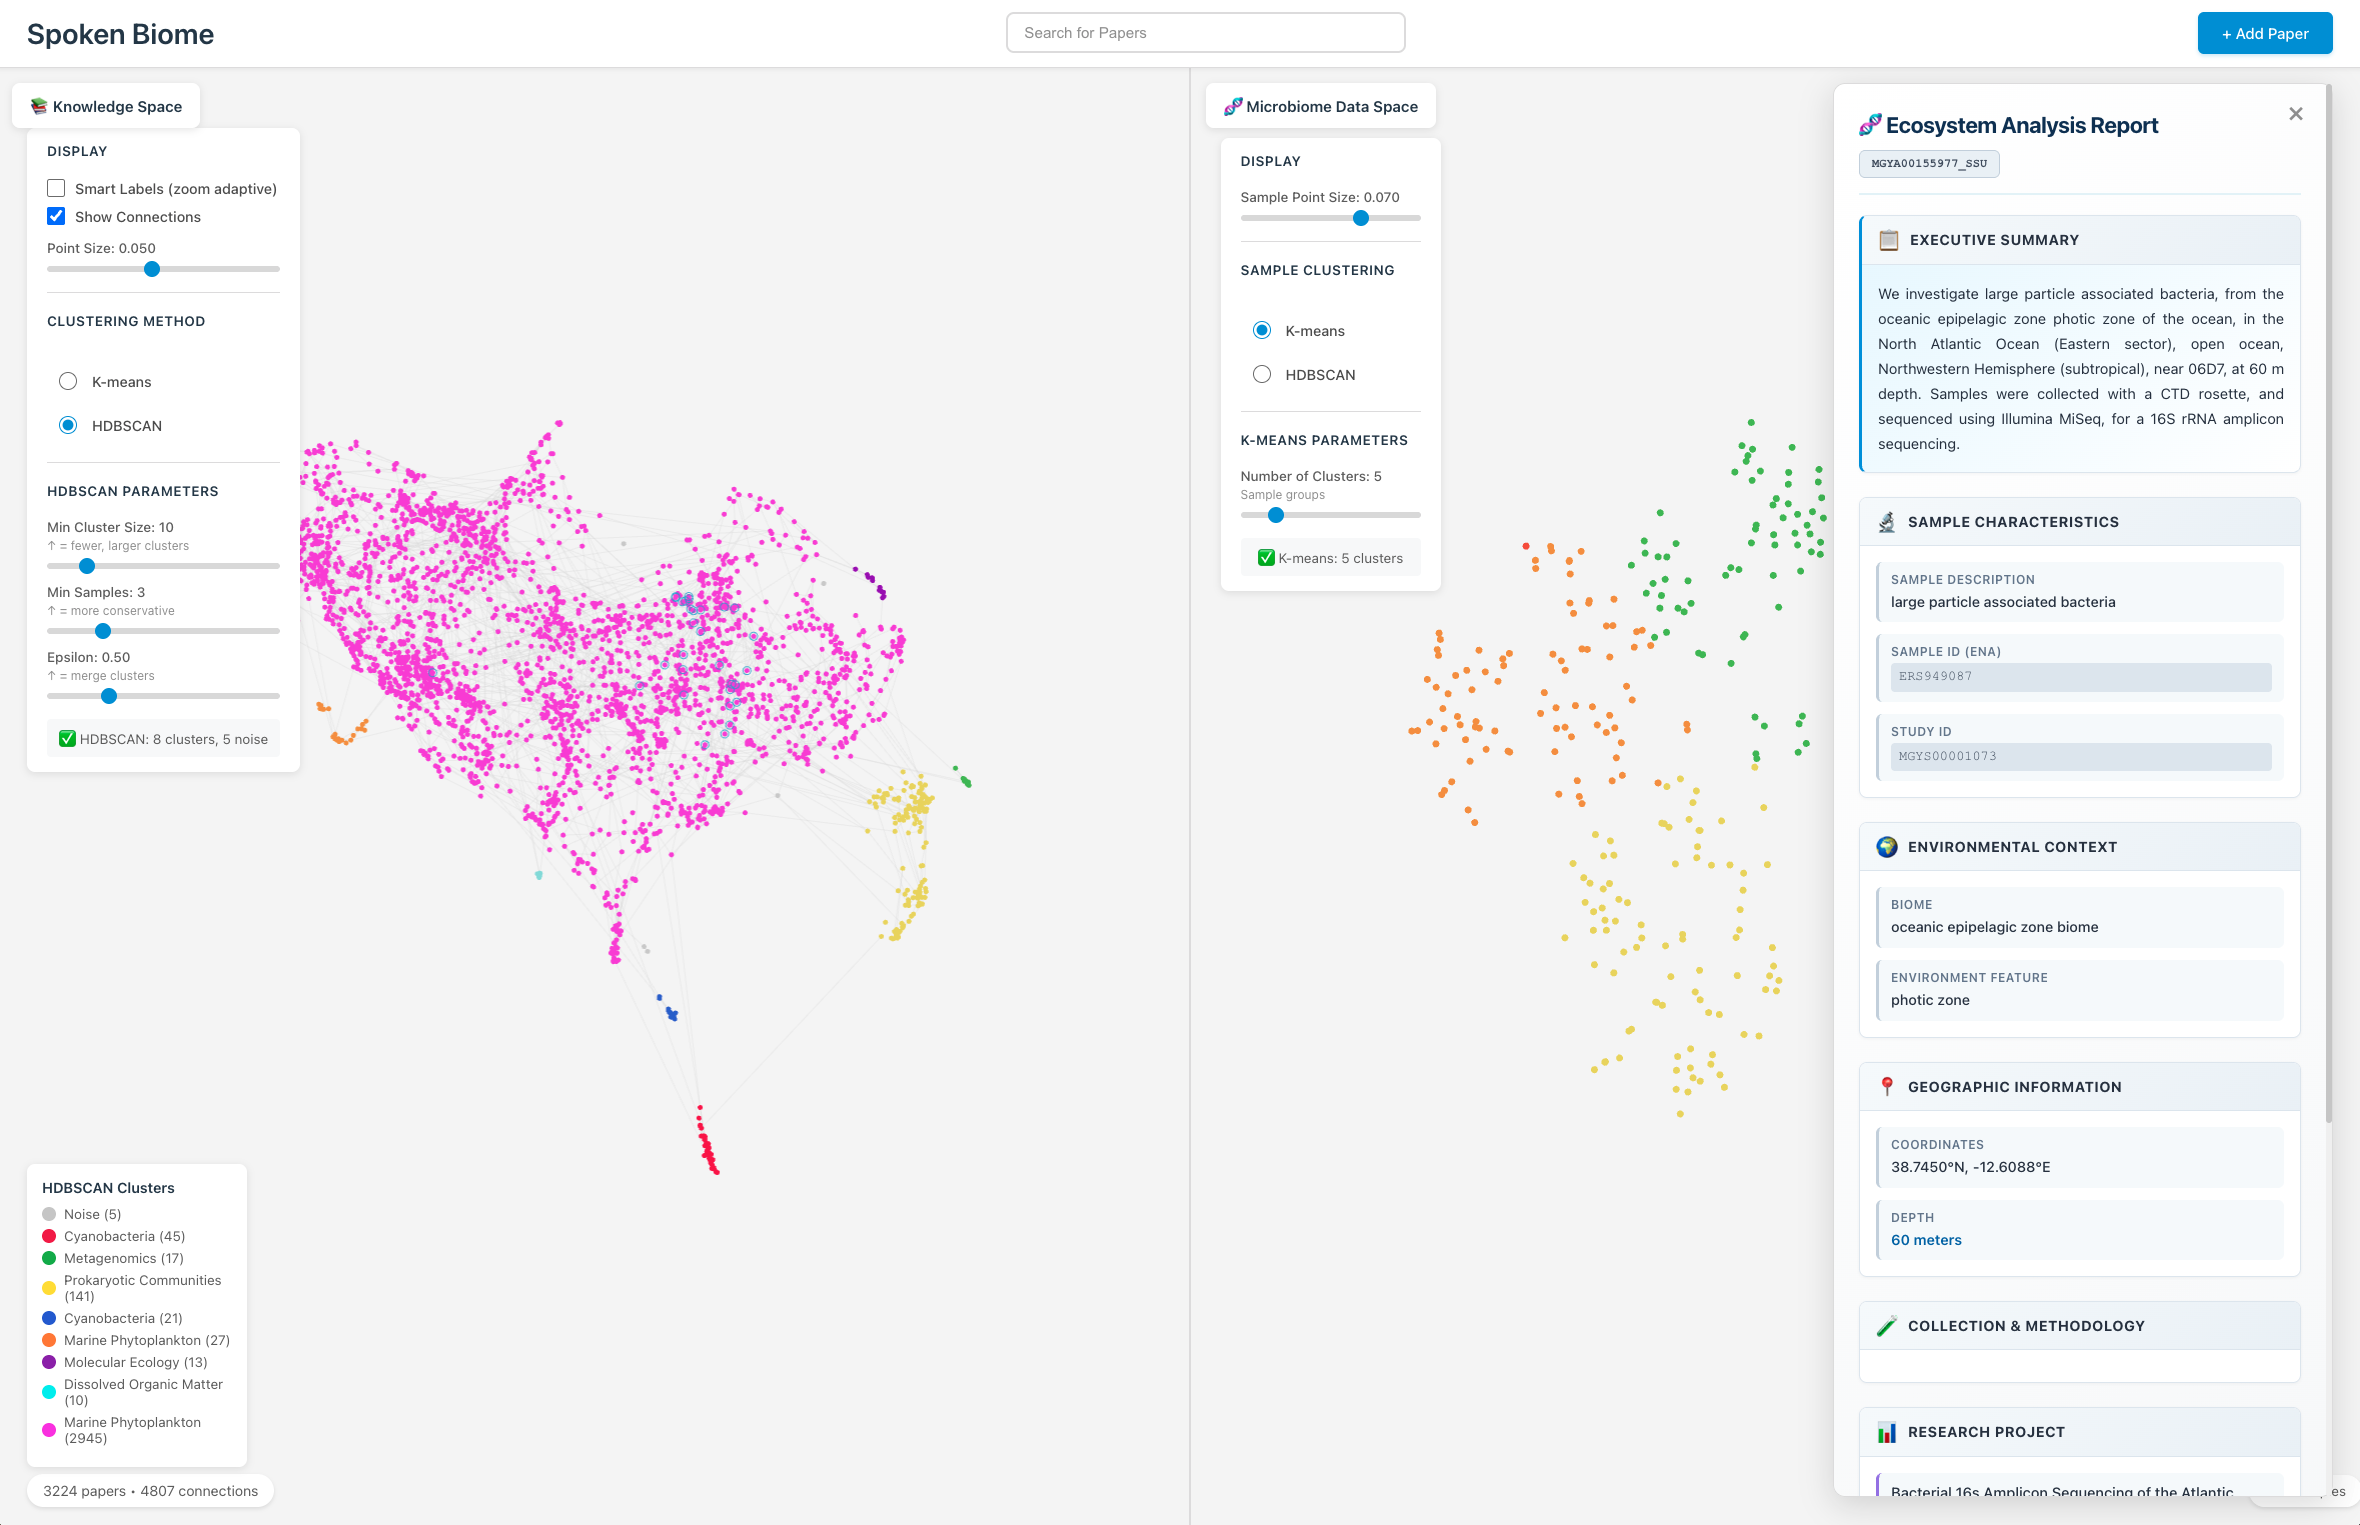2360x1525 pixels.
Task: Click the Environmental Context globe icon
Action: [x=1886, y=846]
